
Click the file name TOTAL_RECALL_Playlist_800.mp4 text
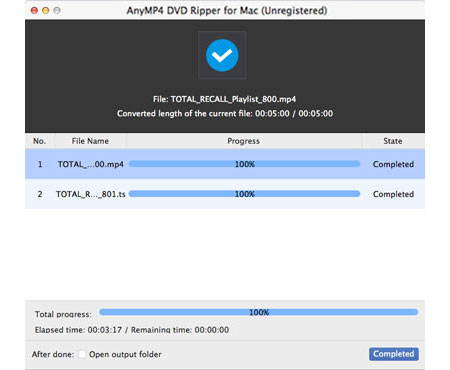pyautogui.click(x=233, y=99)
